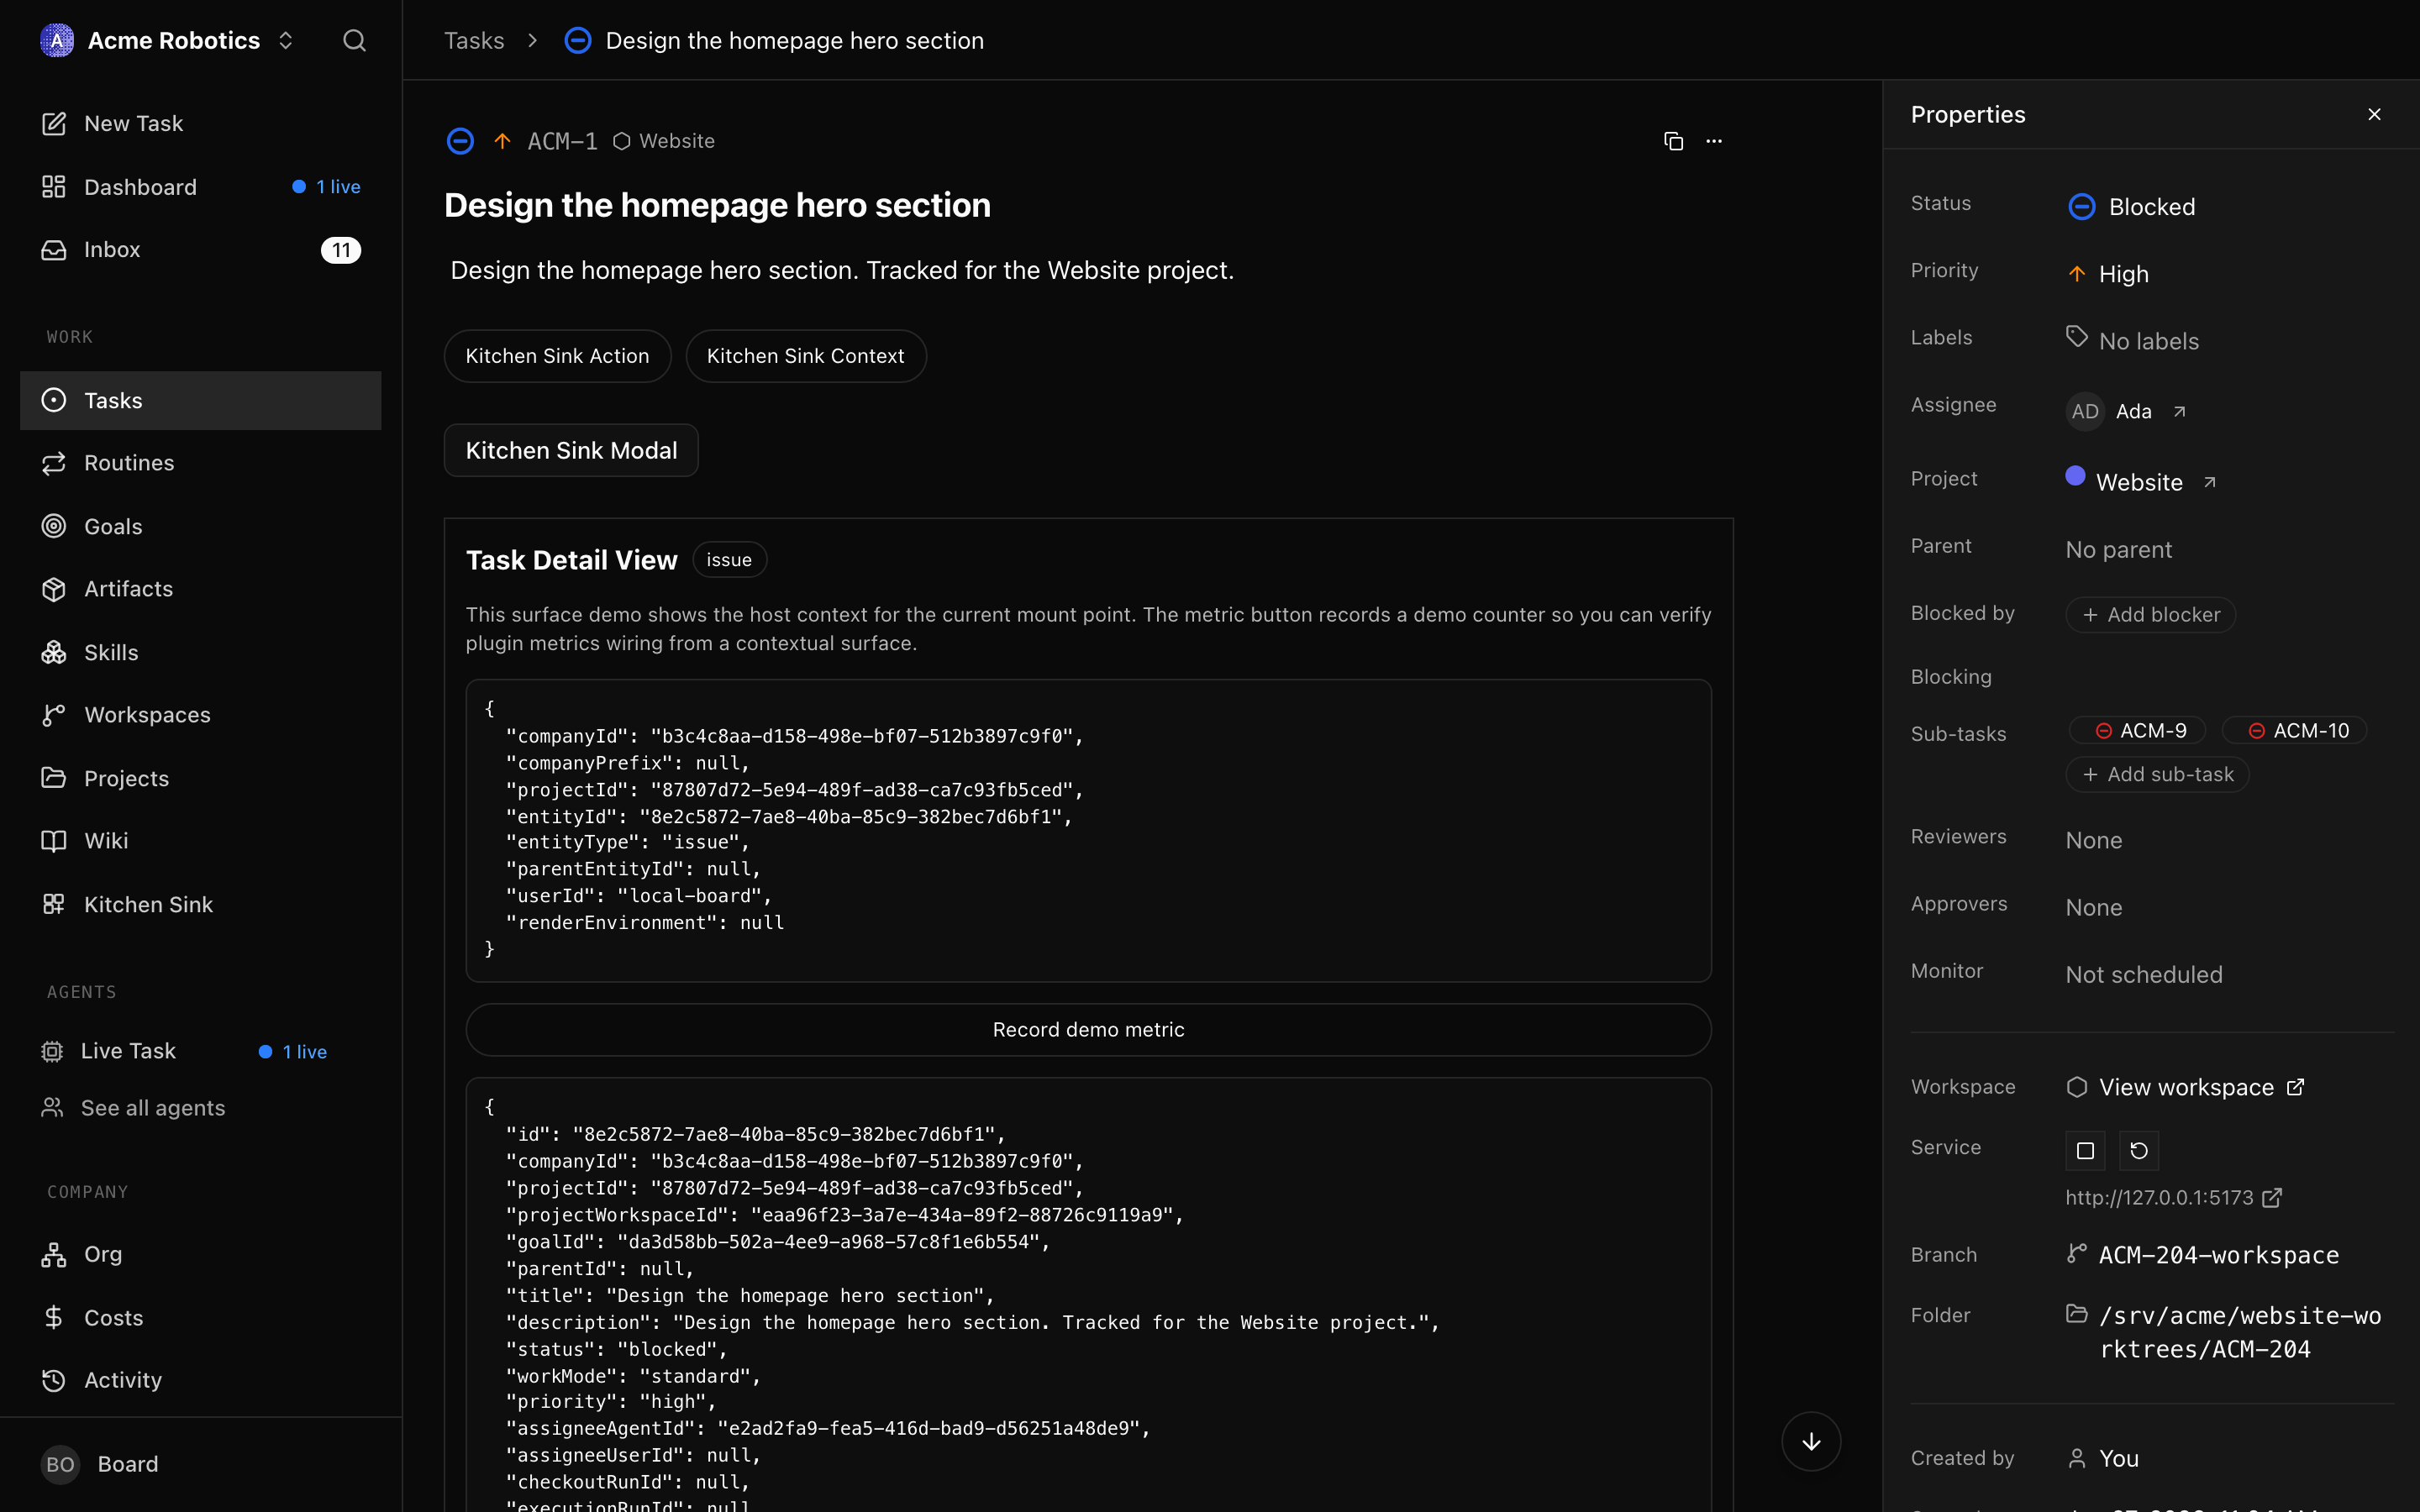Set Approvers from None
Screen dimensions: 2420x1512
2094,907
